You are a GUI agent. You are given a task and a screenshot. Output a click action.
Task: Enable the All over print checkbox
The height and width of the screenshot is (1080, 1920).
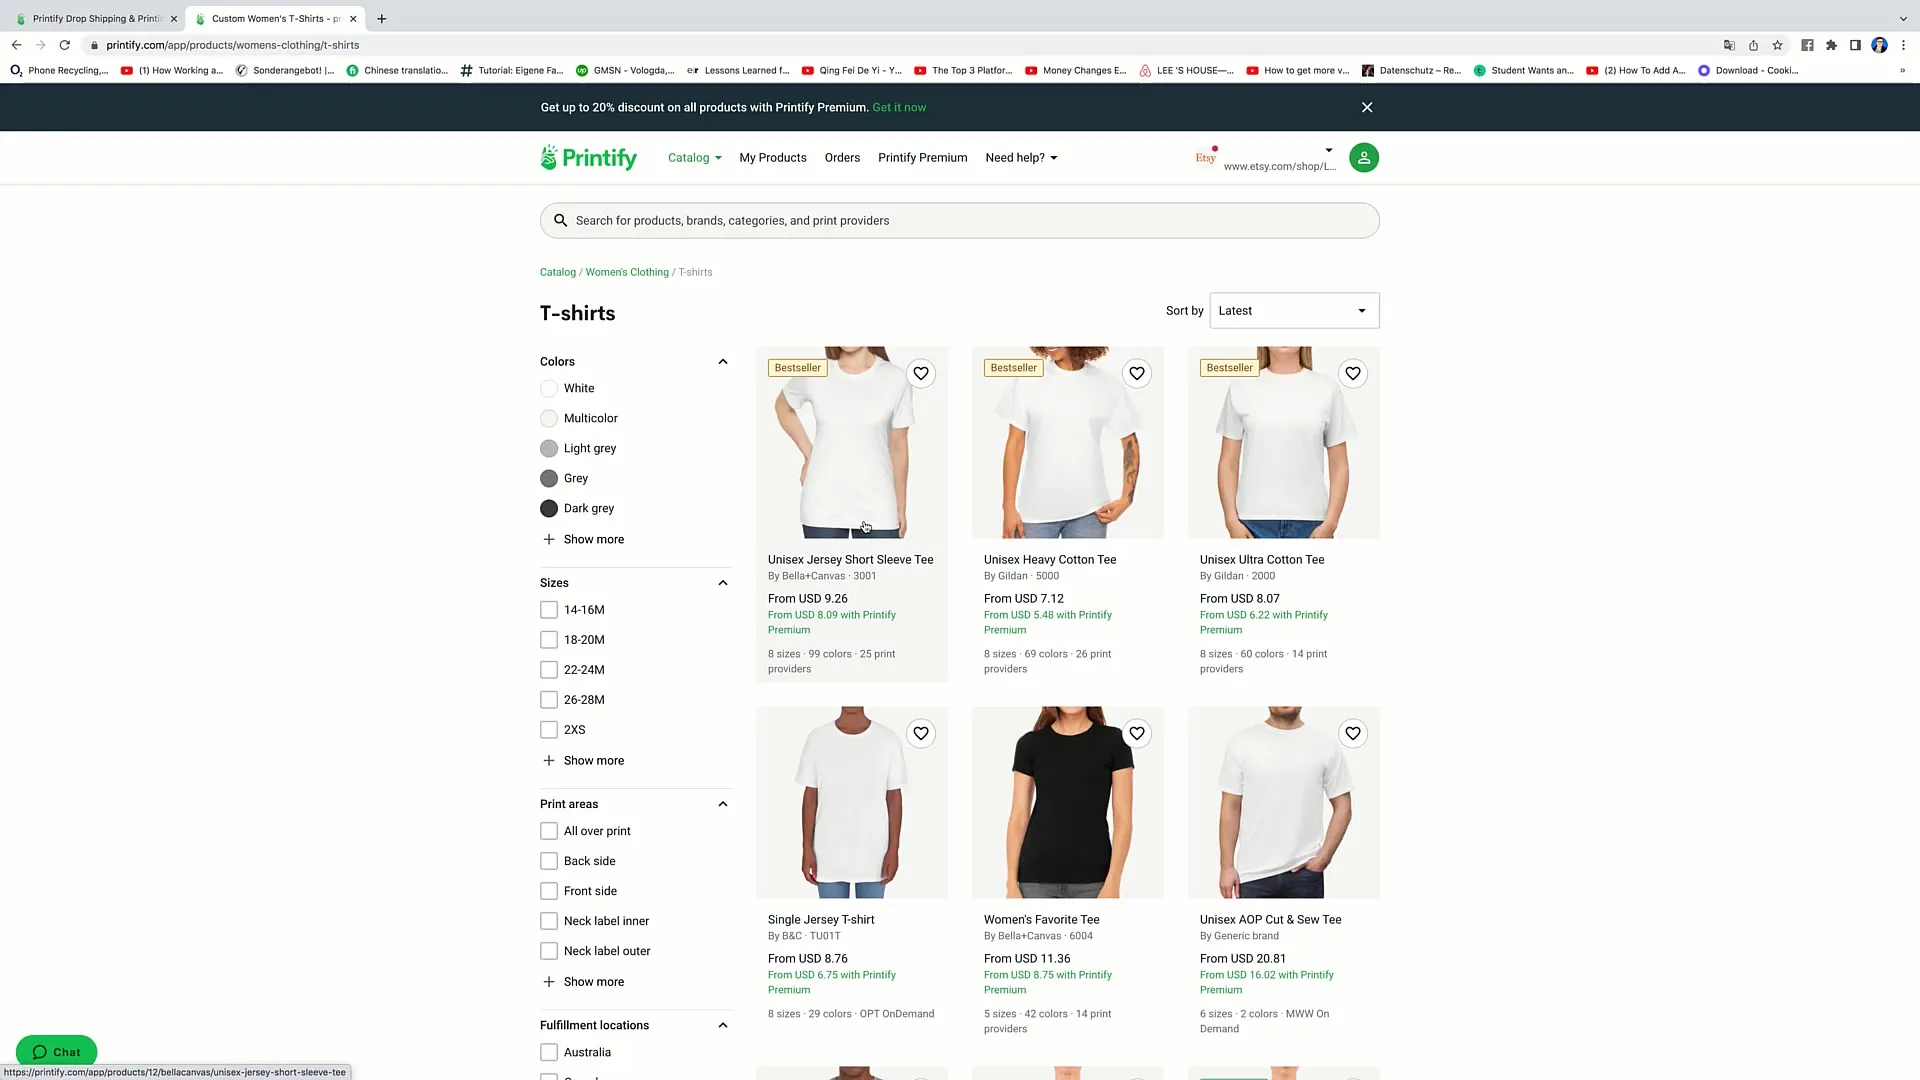[550, 831]
